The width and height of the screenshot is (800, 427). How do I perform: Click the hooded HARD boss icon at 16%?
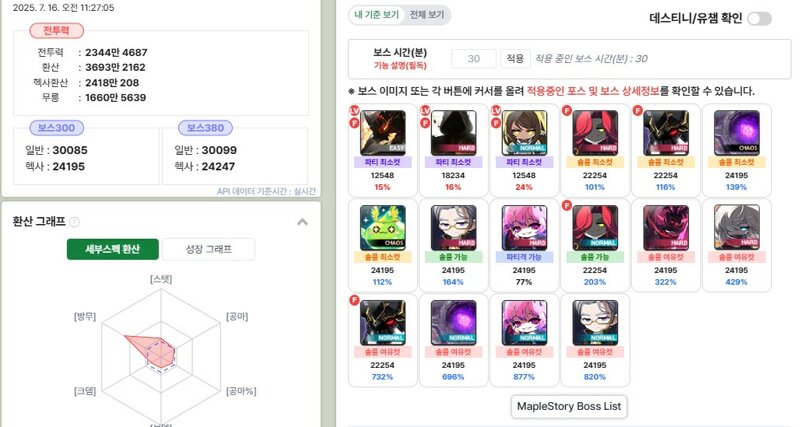pyautogui.click(x=453, y=133)
